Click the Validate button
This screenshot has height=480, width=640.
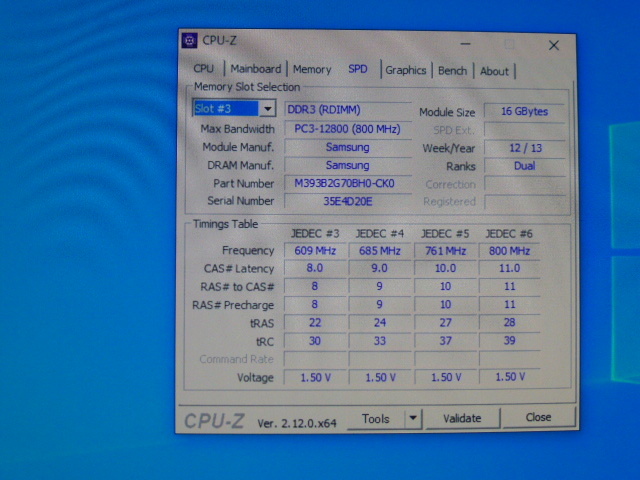tap(462, 418)
